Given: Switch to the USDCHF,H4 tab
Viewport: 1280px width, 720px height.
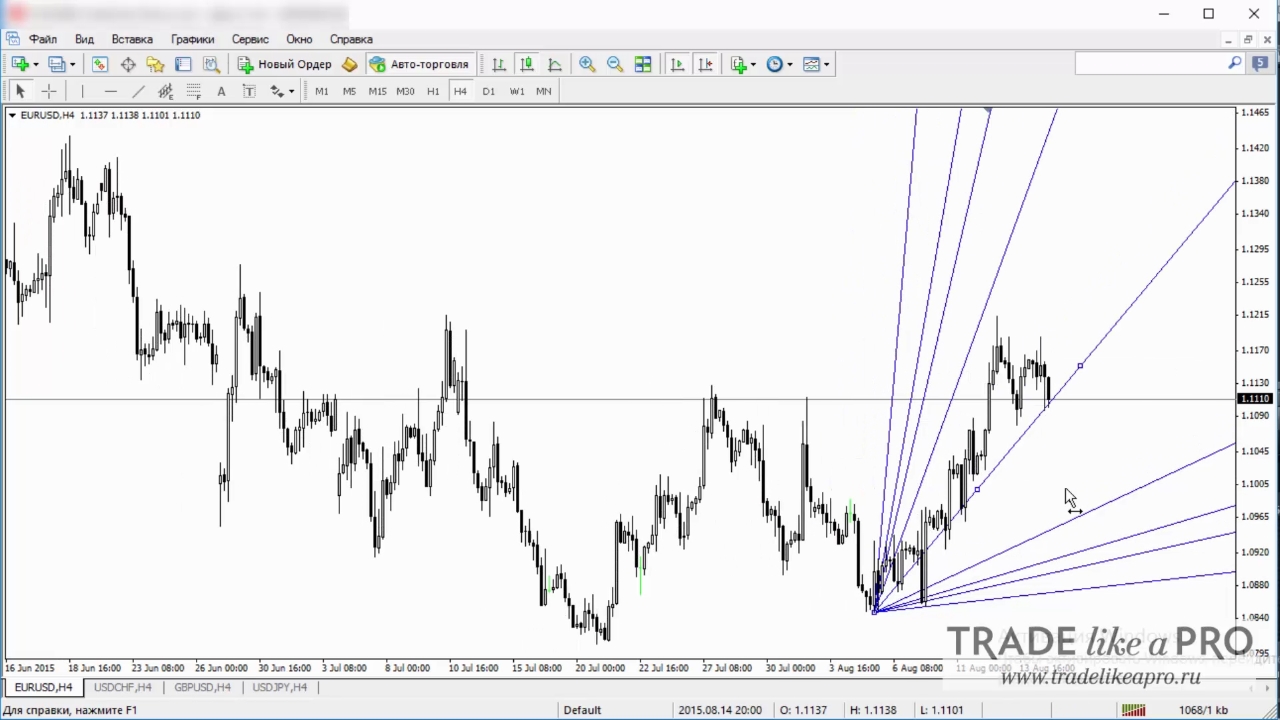Looking at the screenshot, I should pos(123,687).
